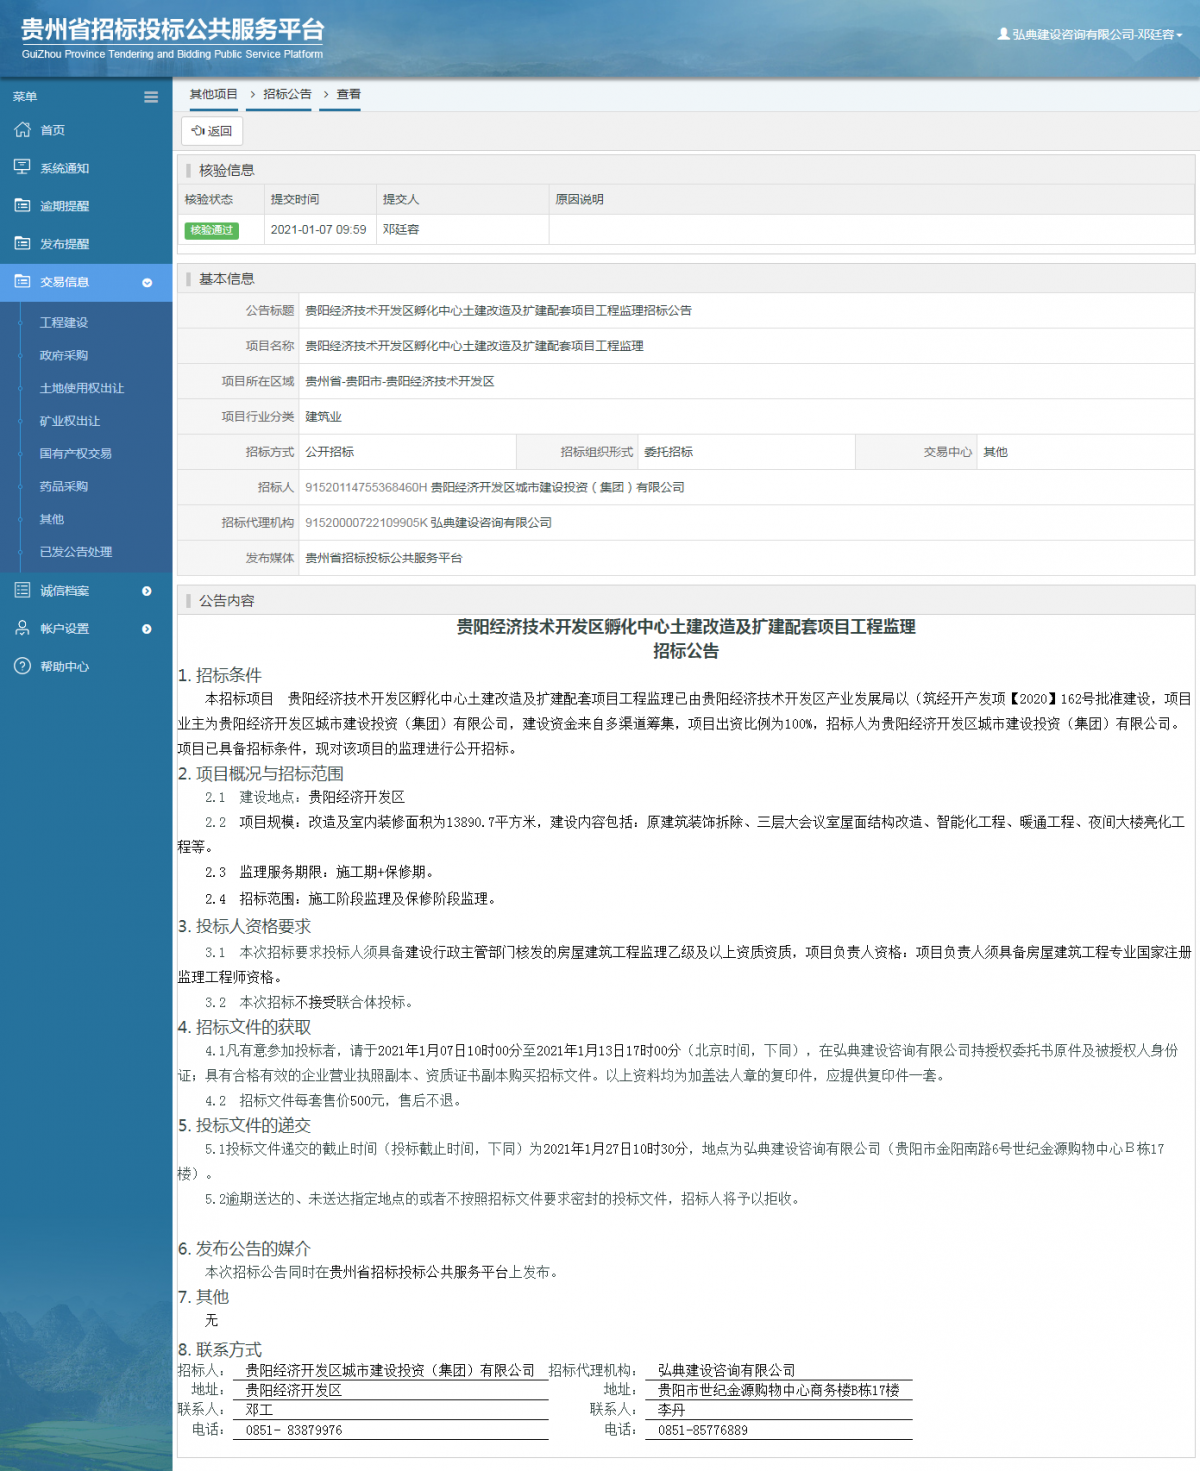Image resolution: width=1200 pixels, height=1471 pixels.
Task: Click heading 3. 投标人资格要求
Action: coord(245,927)
